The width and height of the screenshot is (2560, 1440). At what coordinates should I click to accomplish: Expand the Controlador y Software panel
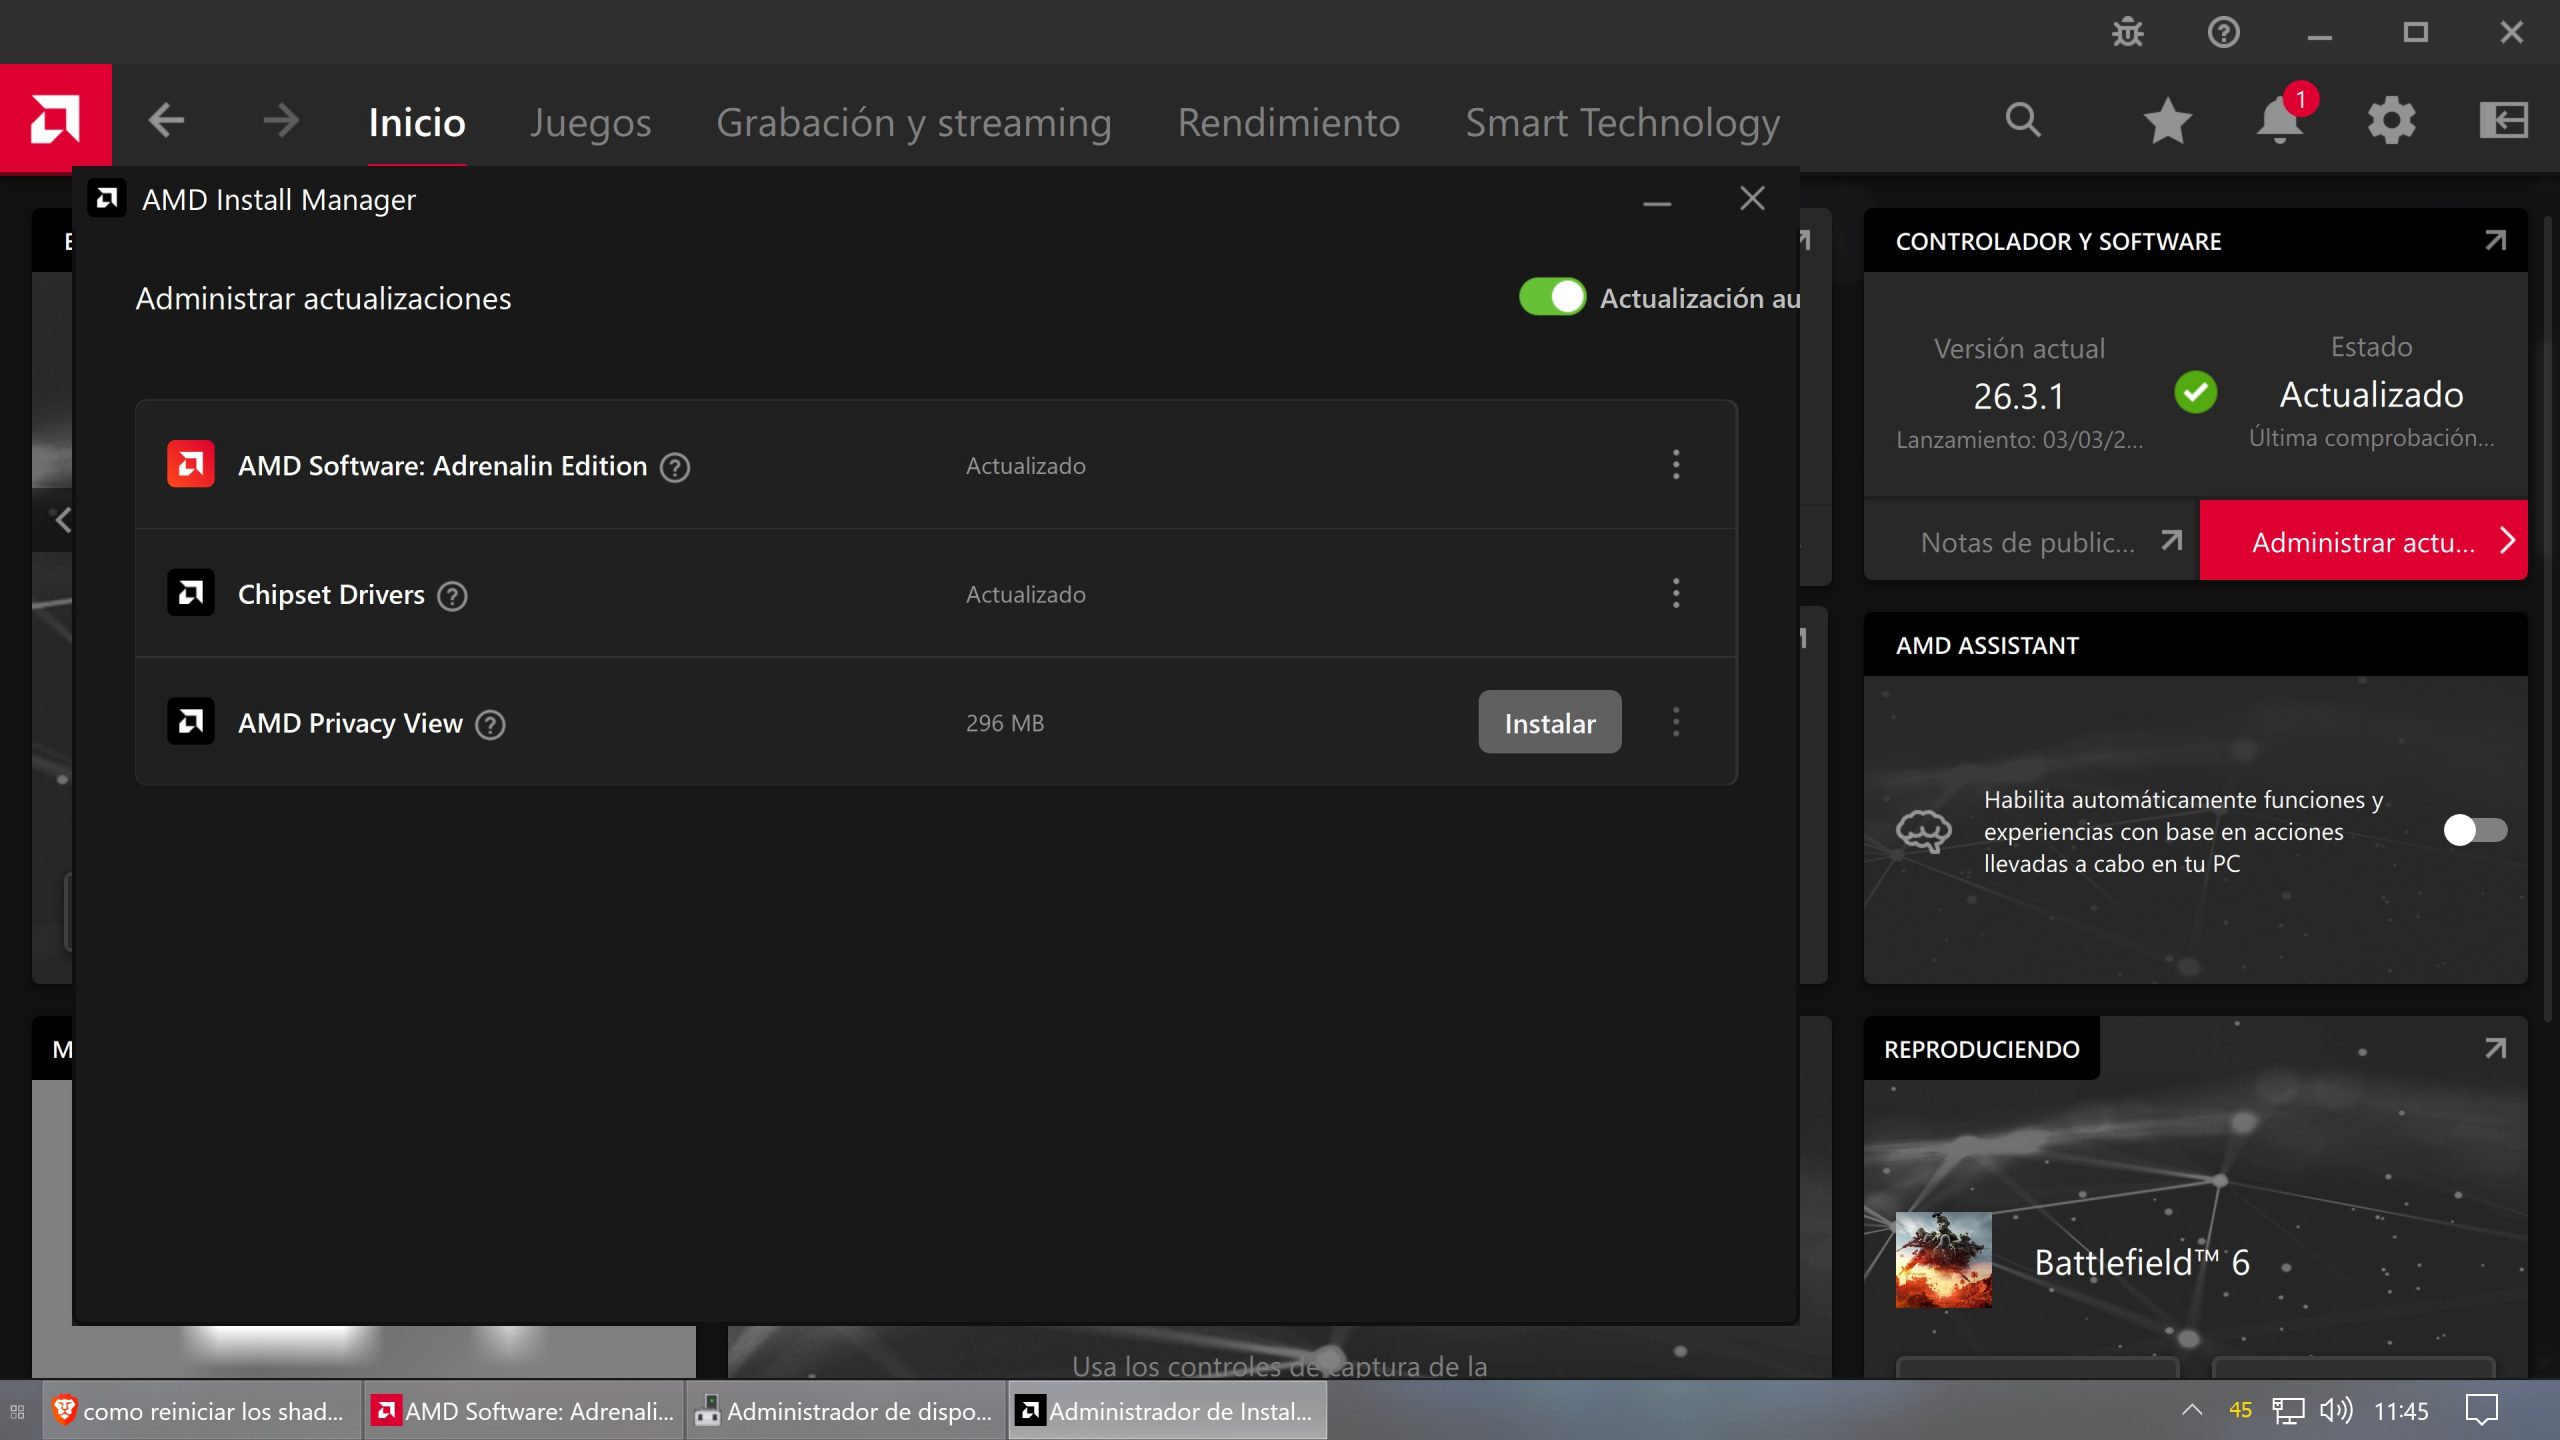[2495, 241]
